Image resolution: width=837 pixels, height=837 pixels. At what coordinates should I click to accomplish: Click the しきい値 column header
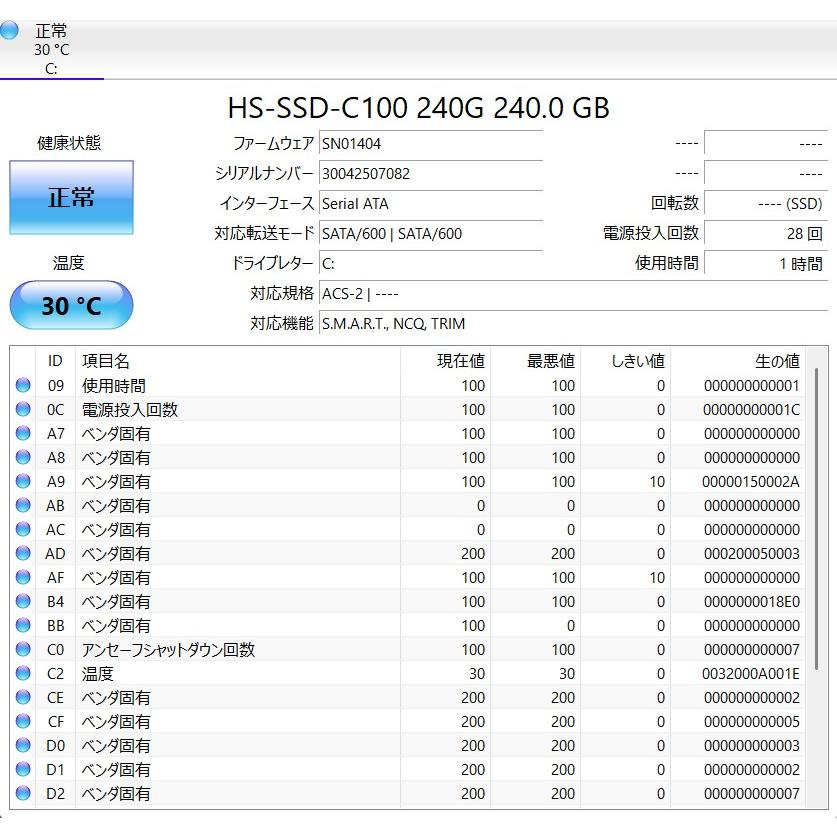coord(626,361)
